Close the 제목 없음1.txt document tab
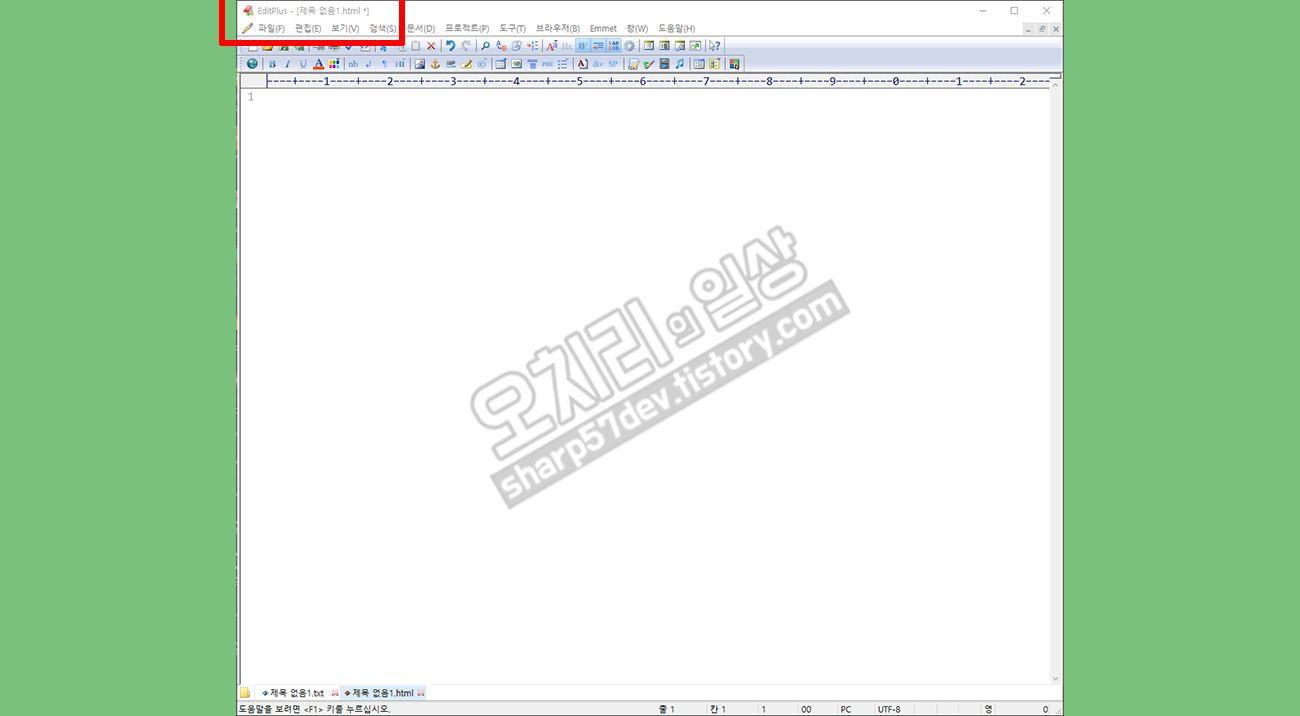 click(335, 693)
